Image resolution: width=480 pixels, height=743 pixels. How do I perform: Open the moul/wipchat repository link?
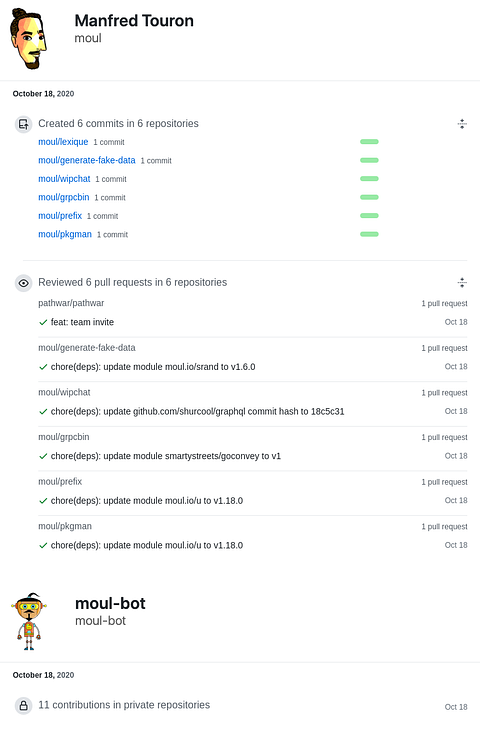coord(64,179)
